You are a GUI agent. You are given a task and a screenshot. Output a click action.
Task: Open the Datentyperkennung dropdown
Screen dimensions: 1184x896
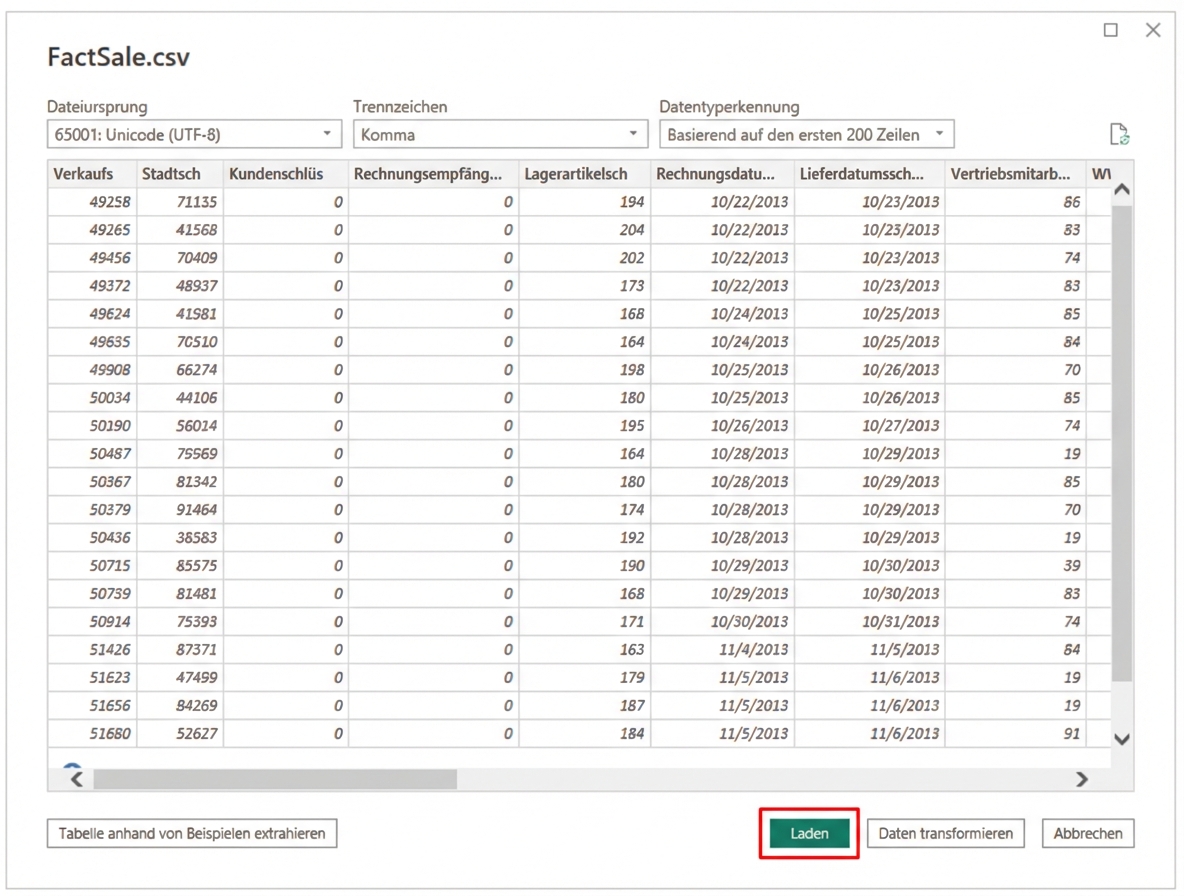[x=806, y=134]
